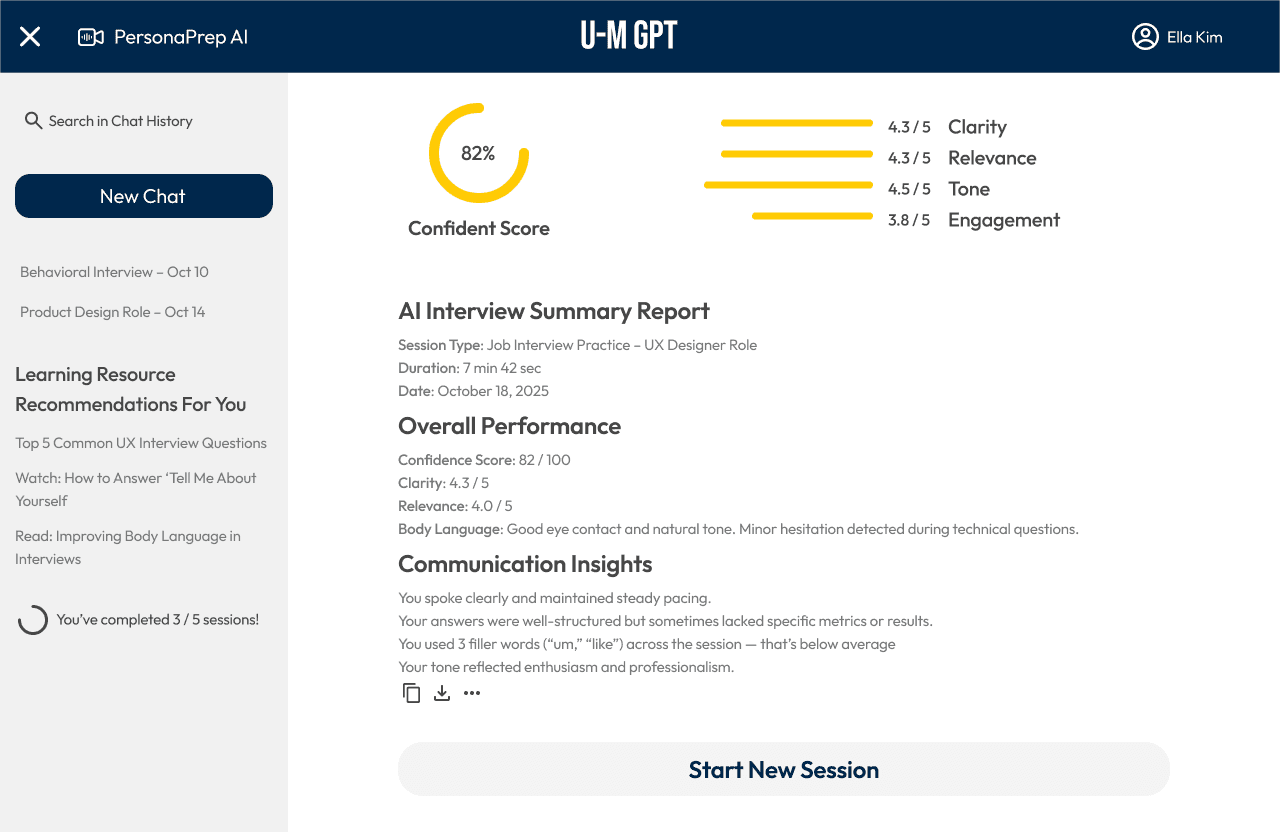Image resolution: width=1280 pixels, height=832 pixels.
Task: Click the Communication Insights heading
Action: pos(525,564)
